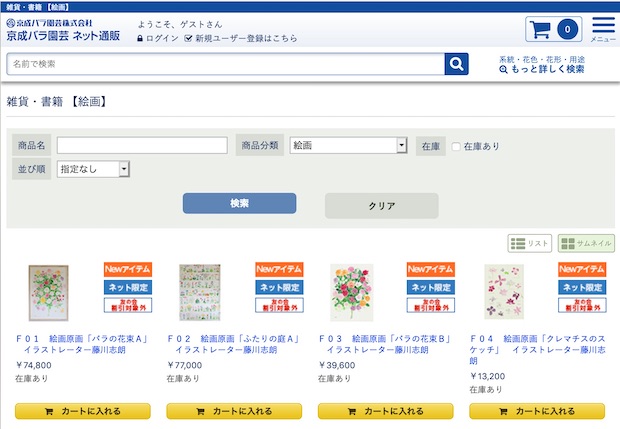Viewport: 620px width, 429px height.
Task: Open F04 クレマチスのスケッチ product link
Action: tap(537, 350)
